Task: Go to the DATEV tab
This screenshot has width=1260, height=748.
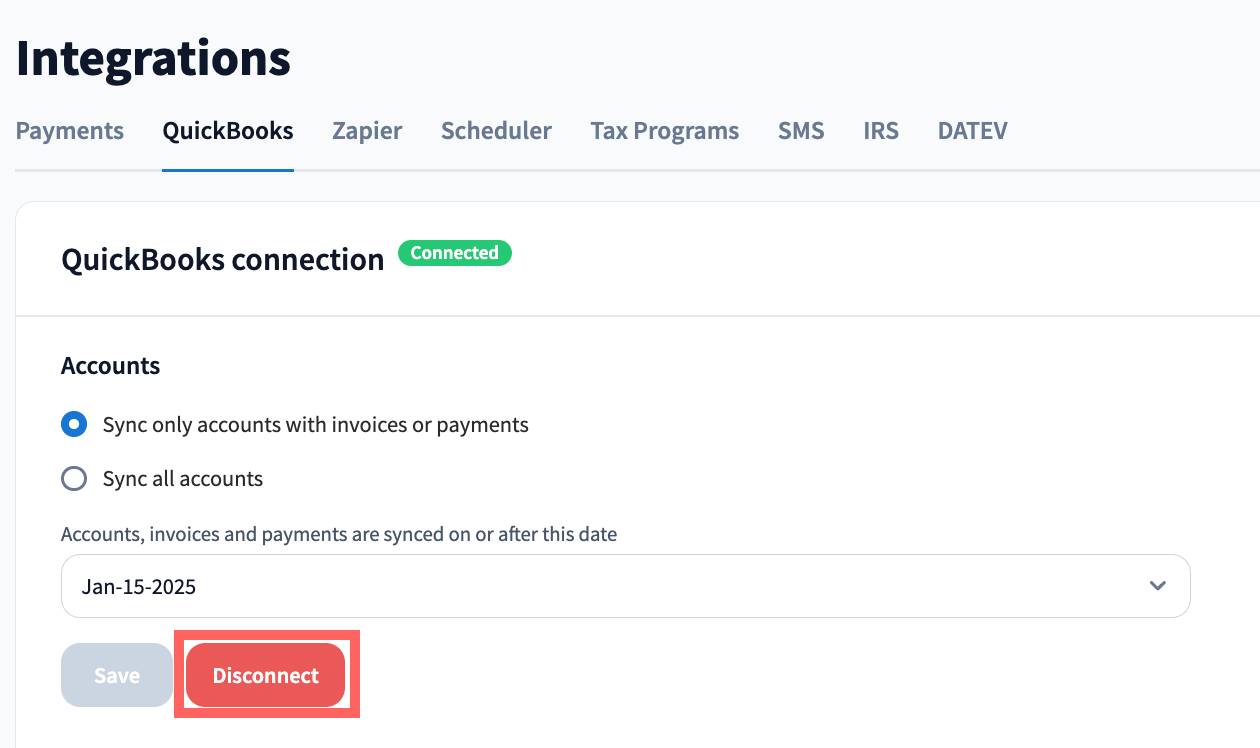Action: tap(972, 131)
